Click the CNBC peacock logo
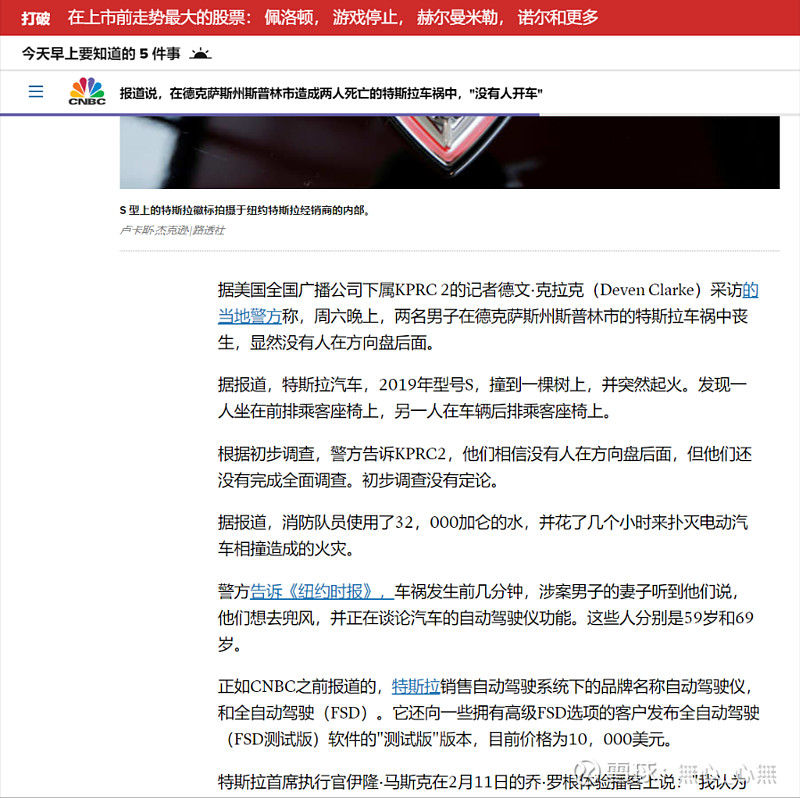The image size is (800, 798). pyautogui.click(x=86, y=93)
